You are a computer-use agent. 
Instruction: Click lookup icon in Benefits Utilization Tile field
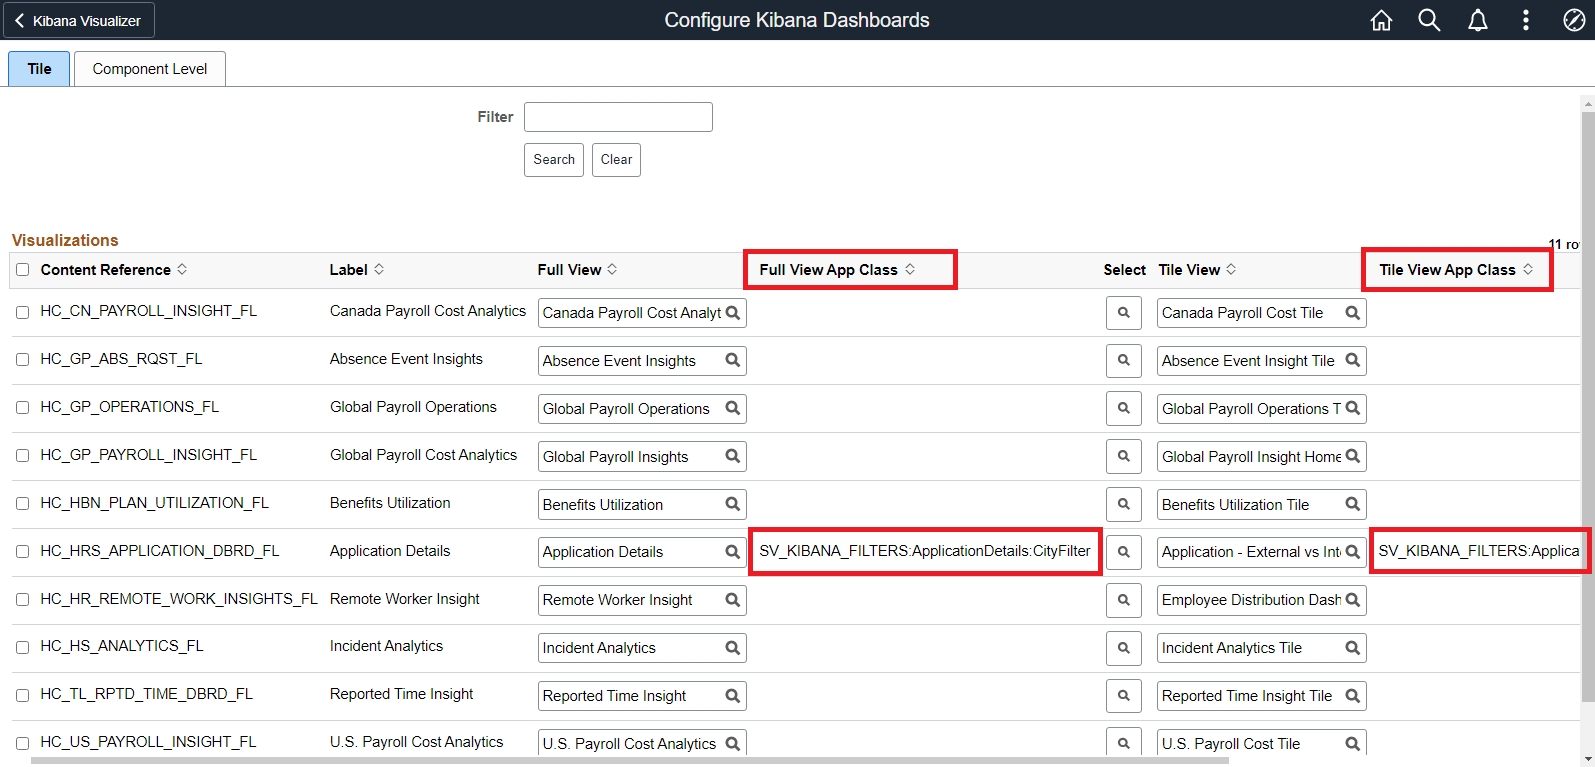pos(1352,505)
